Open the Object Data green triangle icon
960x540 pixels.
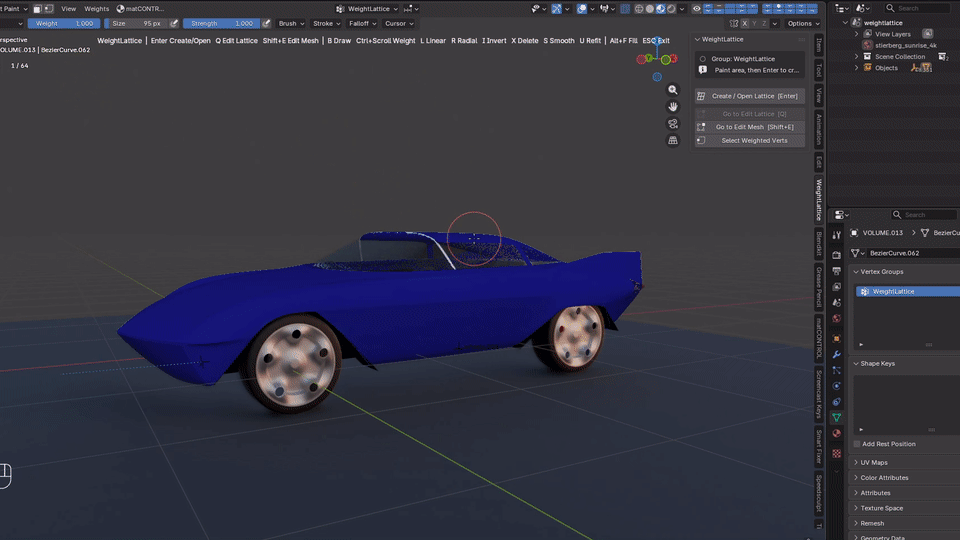click(x=836, y=418)
